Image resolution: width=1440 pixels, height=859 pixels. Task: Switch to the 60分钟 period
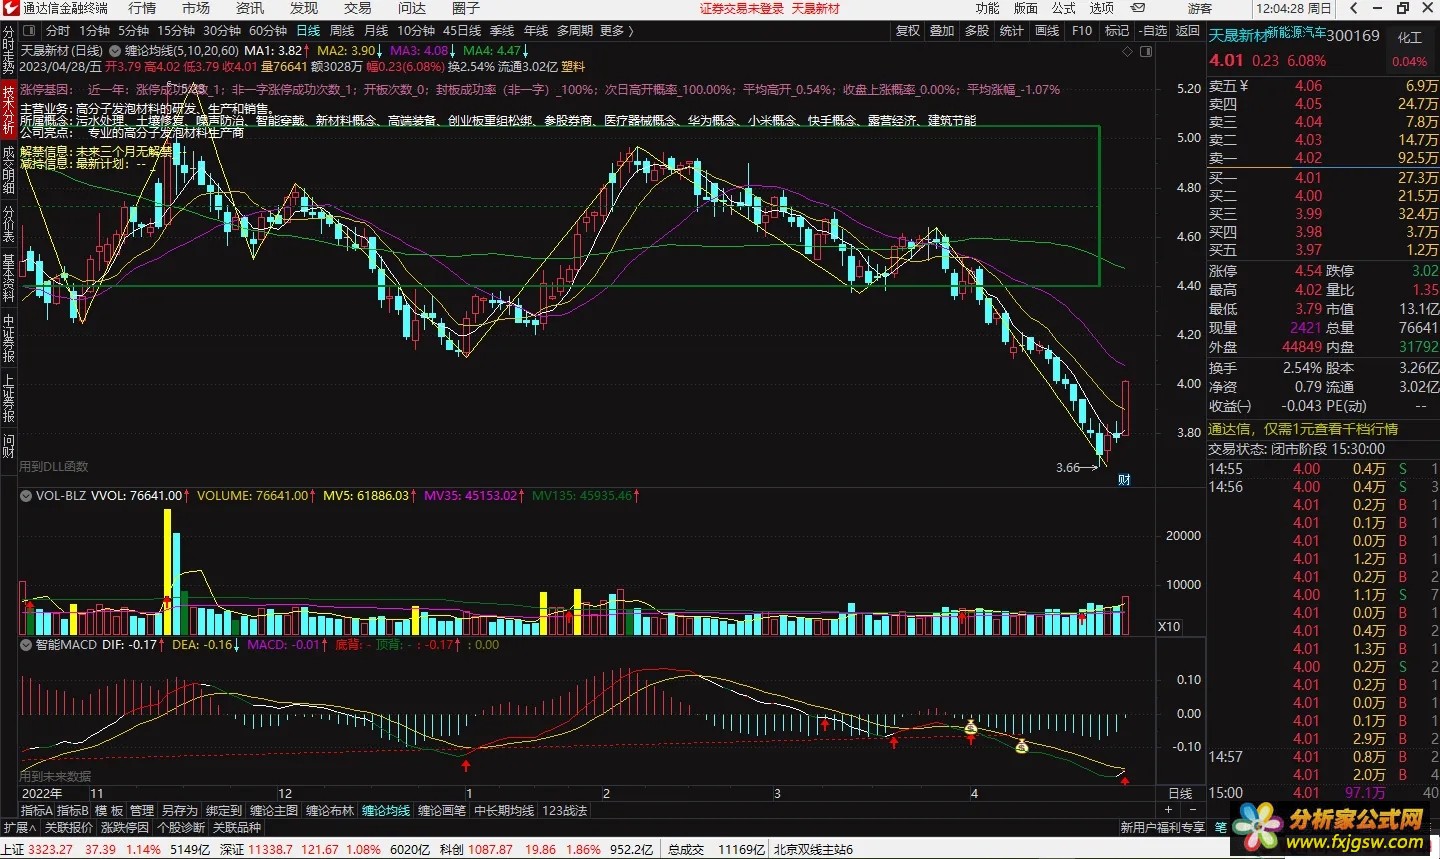pyautogui.click(x=268, y=31)
